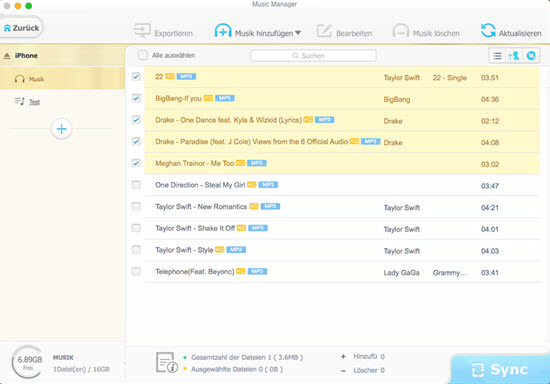Uncheck BigBang-If you checkbox
Screen dimensions: 550x384
tap(136, 98)
